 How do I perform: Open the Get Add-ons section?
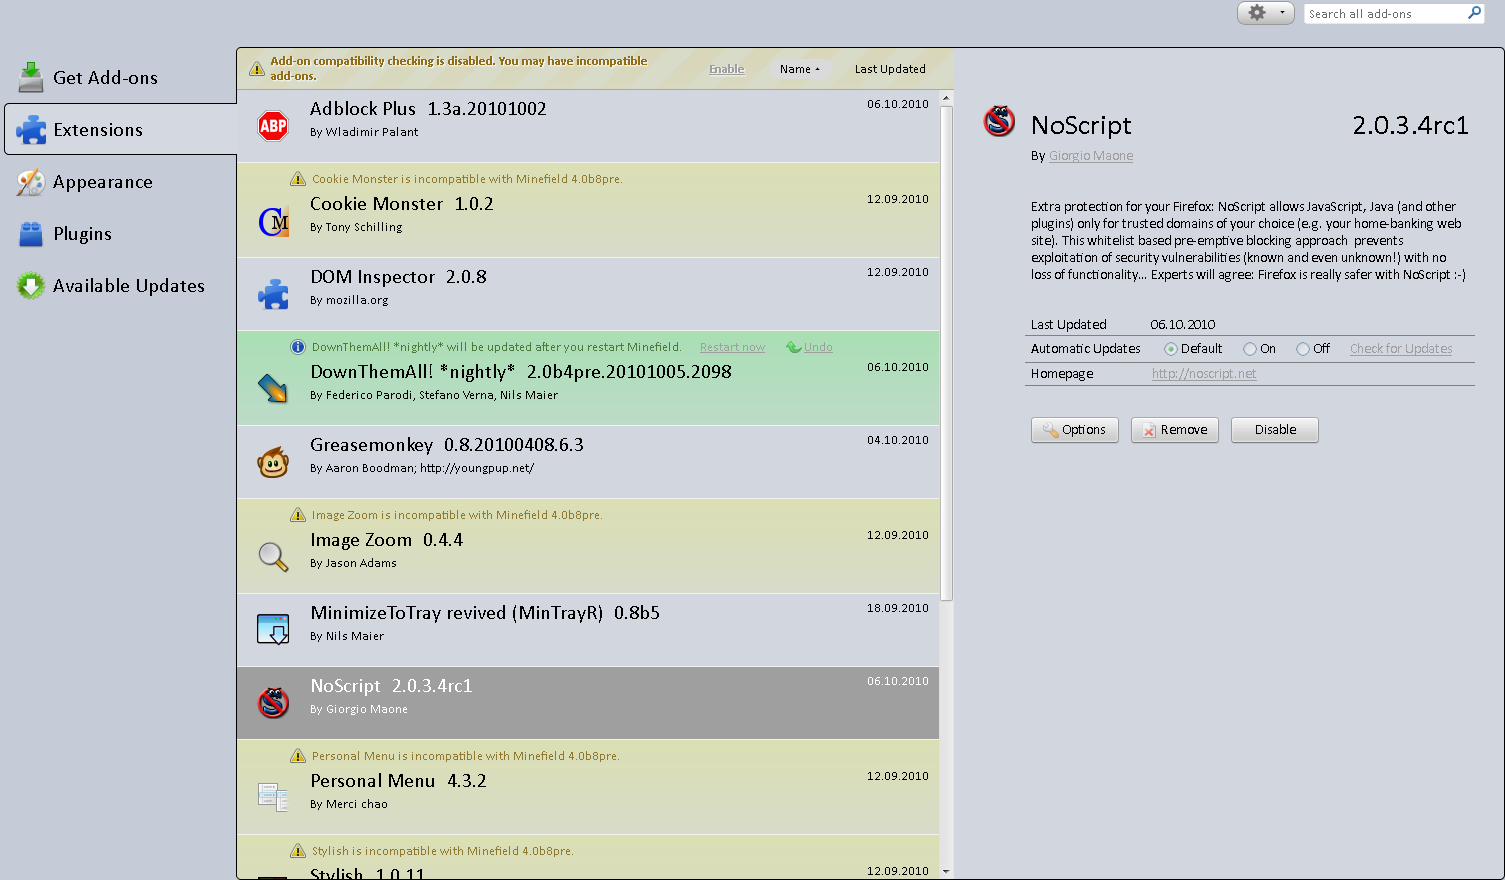(x=120, y=77)
